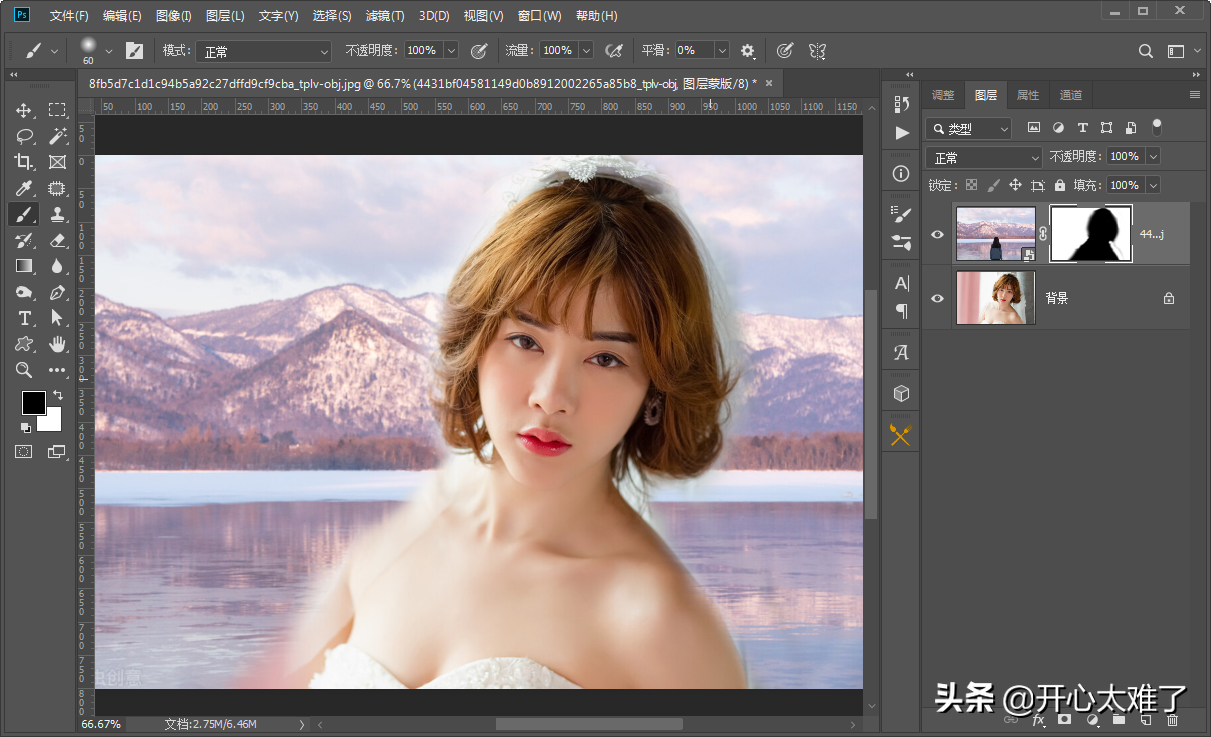Select the Gradient tool
Screen dimensions: 1211x737
[24, 266]
